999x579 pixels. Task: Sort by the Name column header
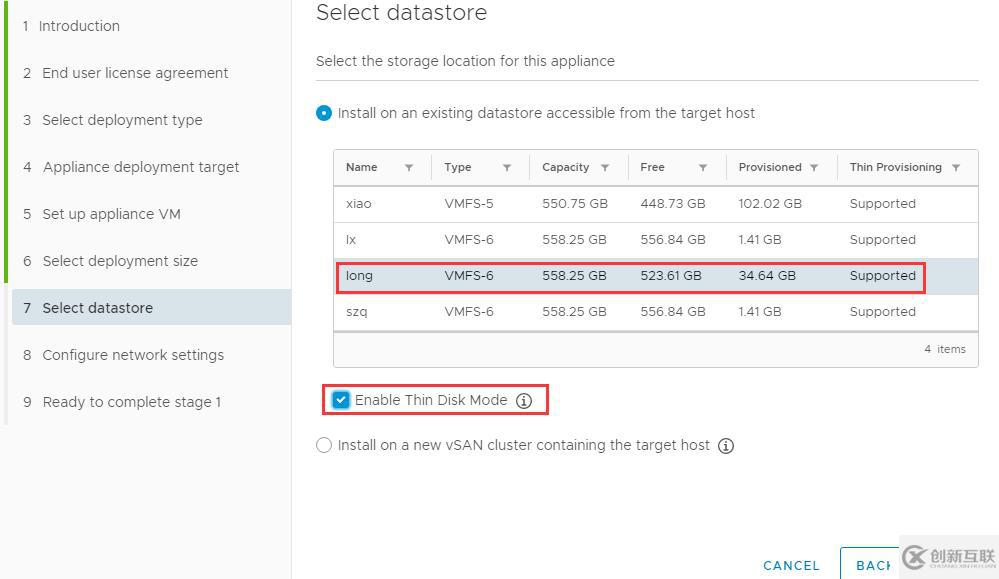[361, 168]
